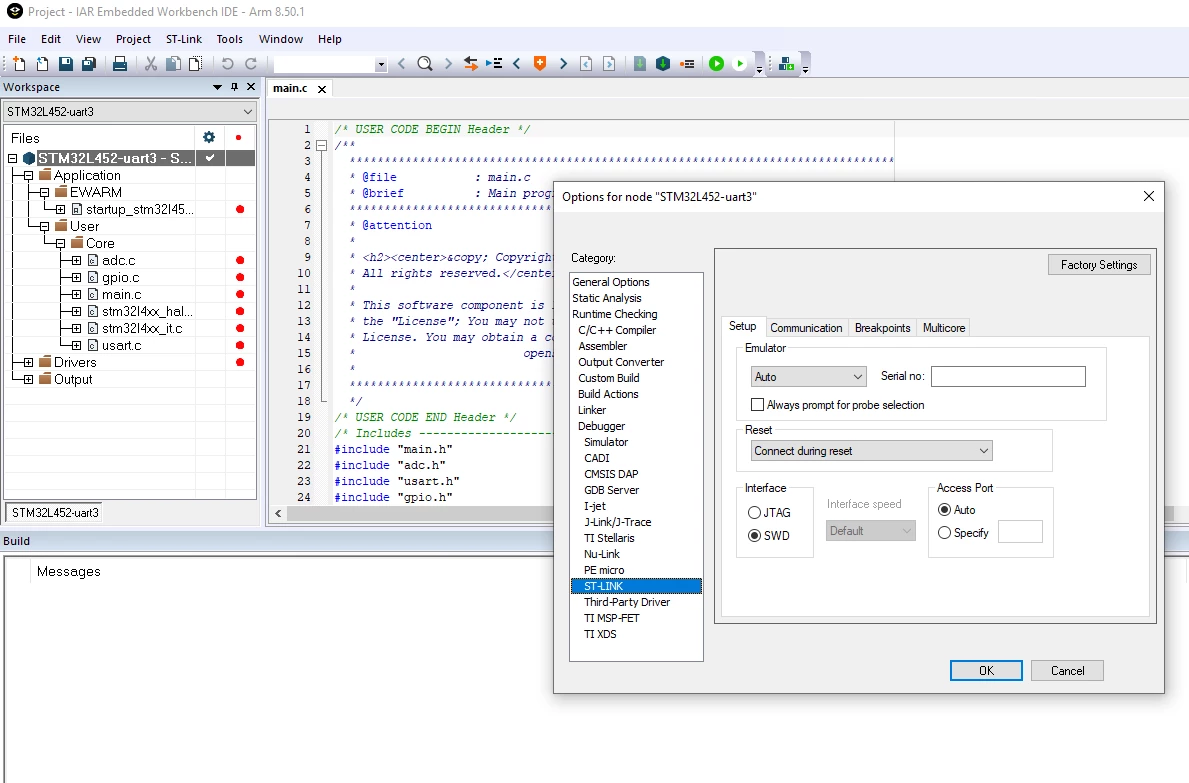
Task: Click the Compile icon with green arrow
Action: (x=640, y=64)
